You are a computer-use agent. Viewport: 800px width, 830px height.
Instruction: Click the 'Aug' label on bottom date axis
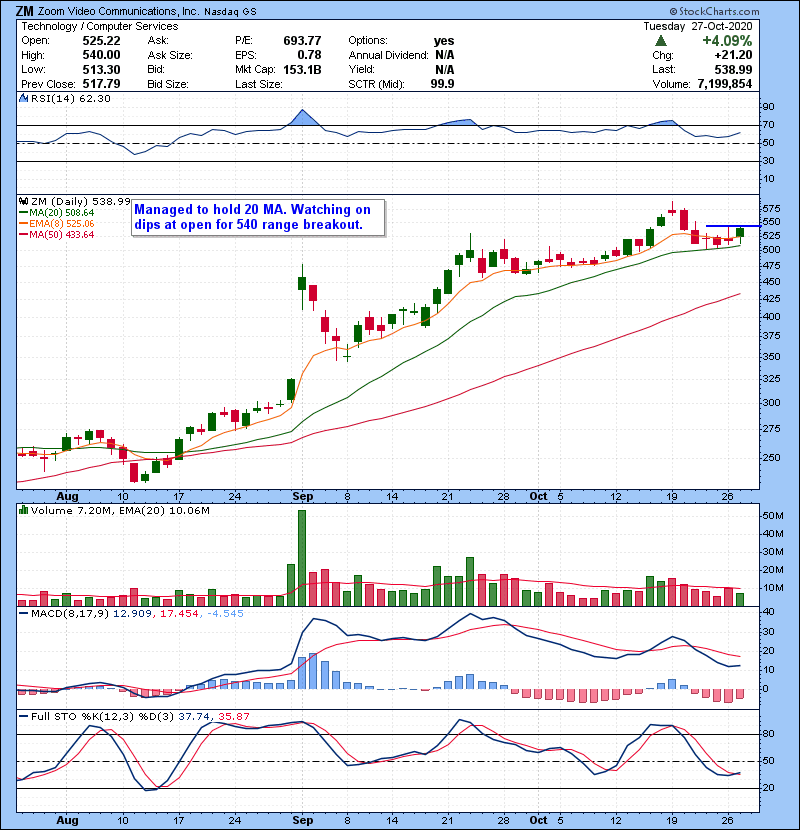click(x=67, y=820)
